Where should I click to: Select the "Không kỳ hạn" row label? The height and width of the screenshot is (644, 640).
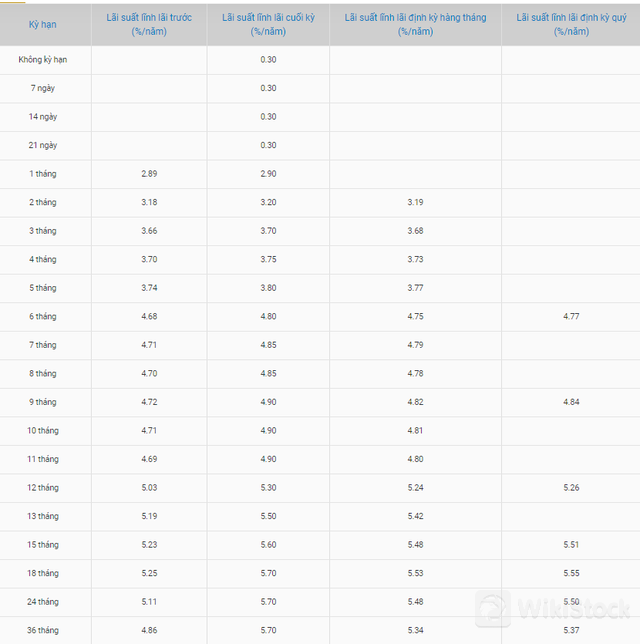pyautogui.click(x=43, y=60)
